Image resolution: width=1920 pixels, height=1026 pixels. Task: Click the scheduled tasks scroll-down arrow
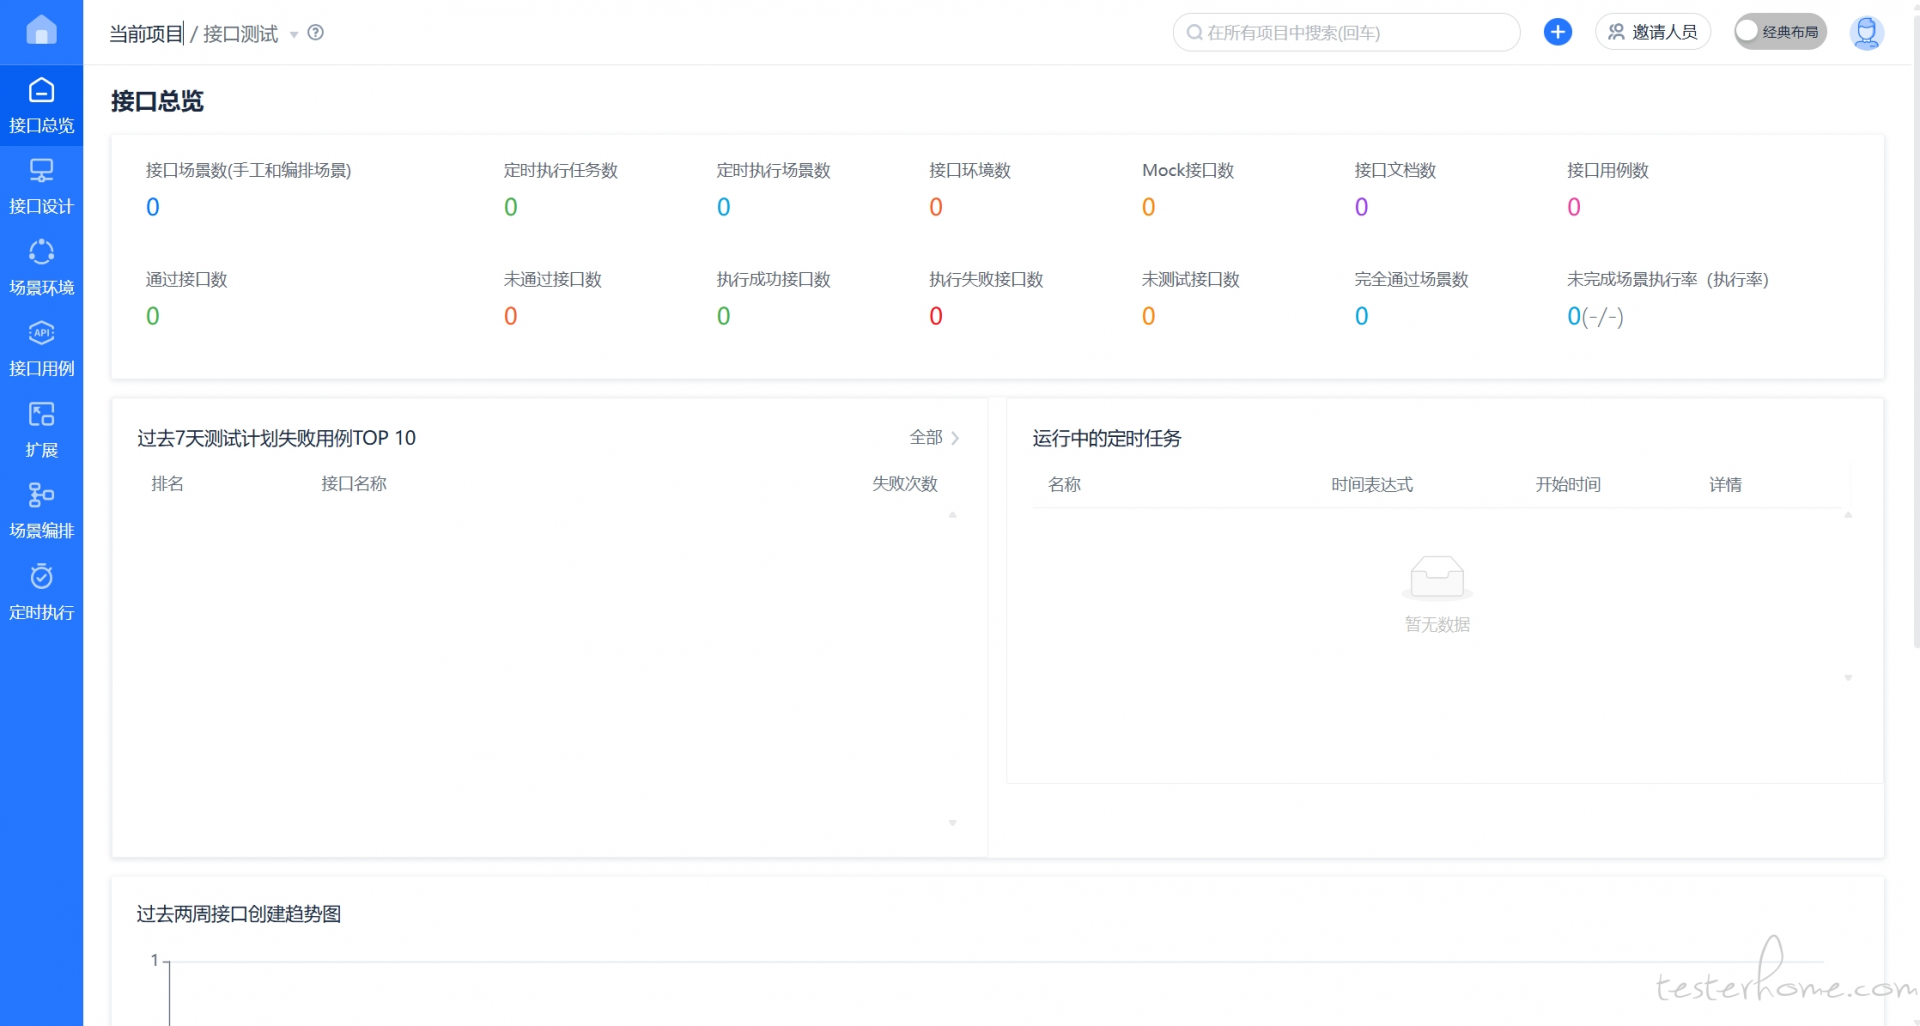[x=1848, y=678]
